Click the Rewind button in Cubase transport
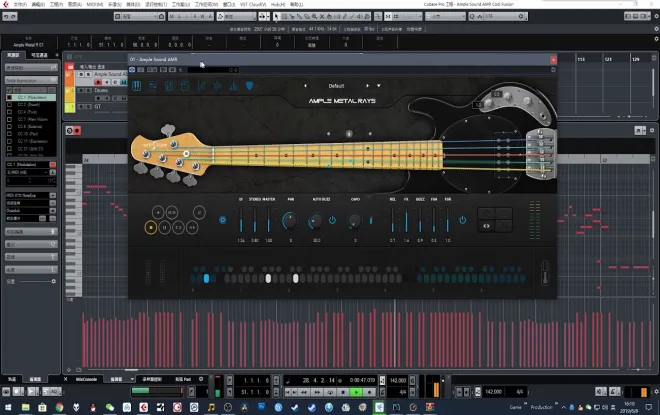Image resolution: width=660 pixels, height=415 pixels. pyautogui.click(x=303, y=392)
